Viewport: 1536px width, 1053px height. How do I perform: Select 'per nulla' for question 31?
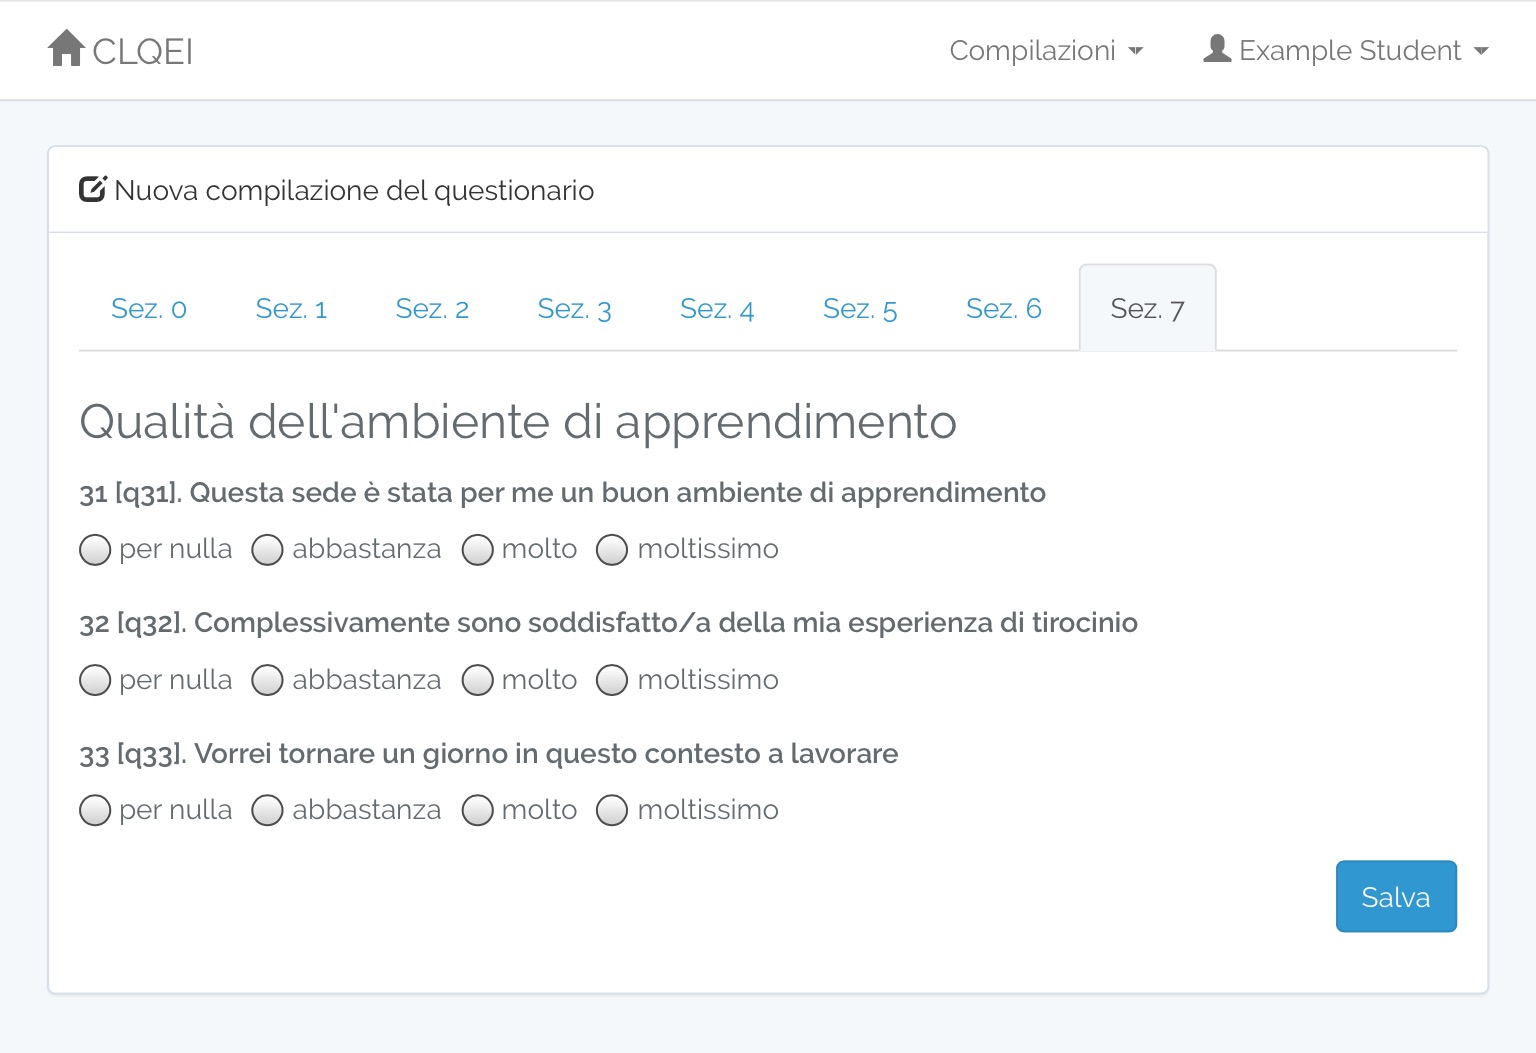coord(95,549)
